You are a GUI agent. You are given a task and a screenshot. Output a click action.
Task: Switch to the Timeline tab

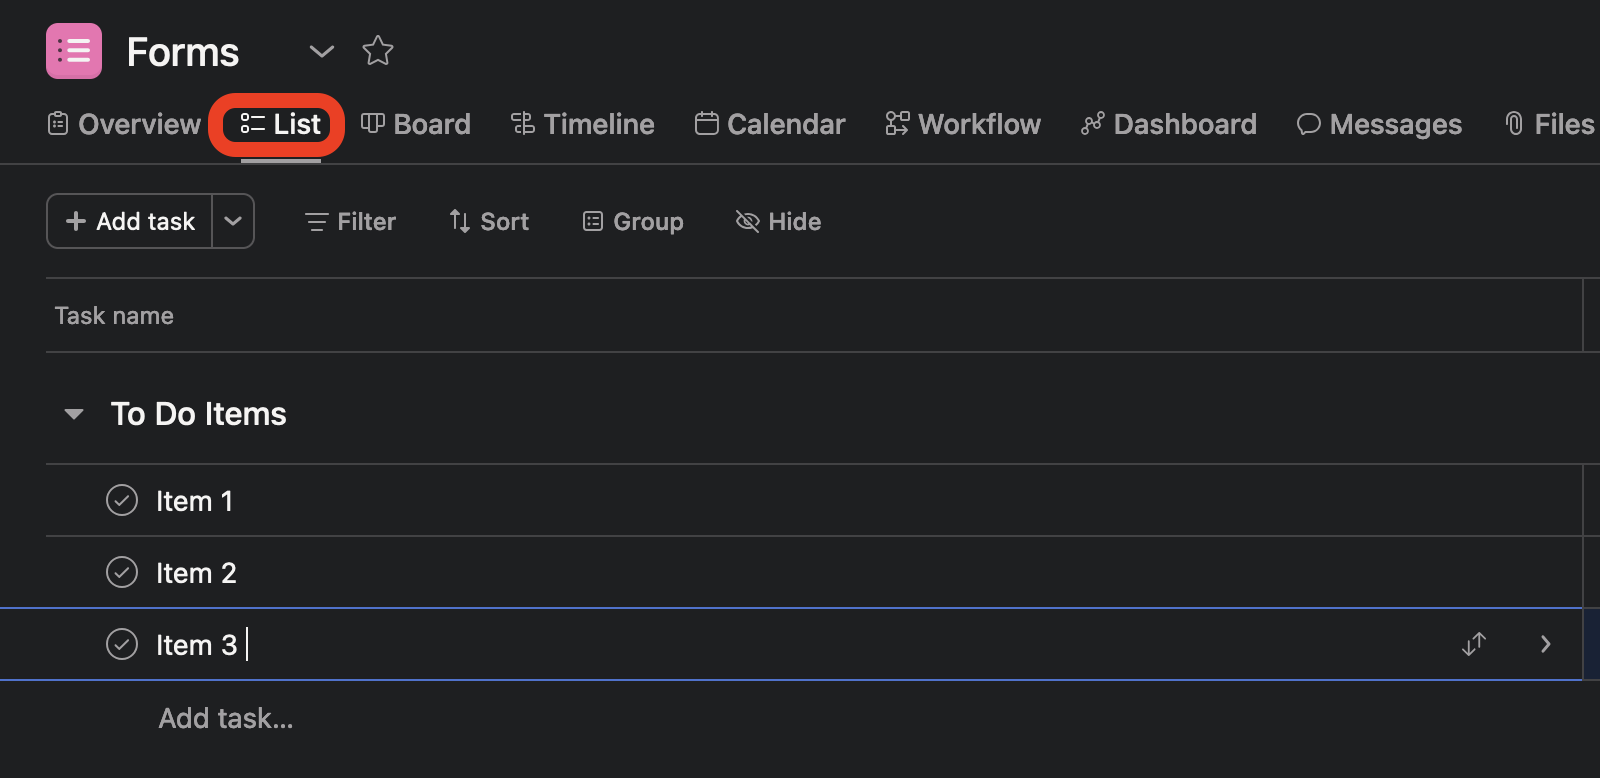(x=582, y=124)
